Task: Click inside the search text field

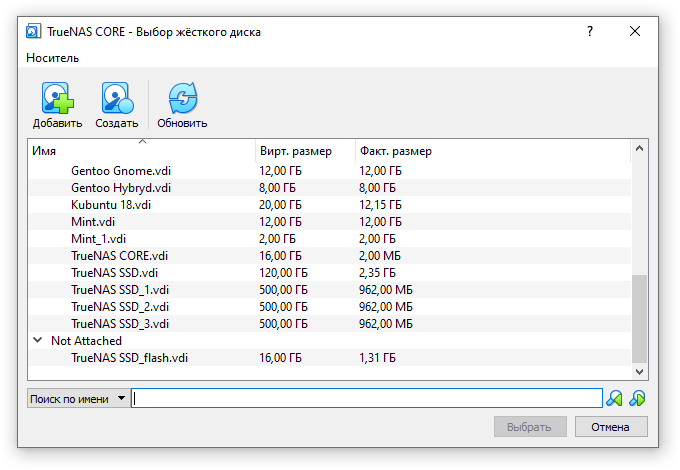Action: (367, 398)
